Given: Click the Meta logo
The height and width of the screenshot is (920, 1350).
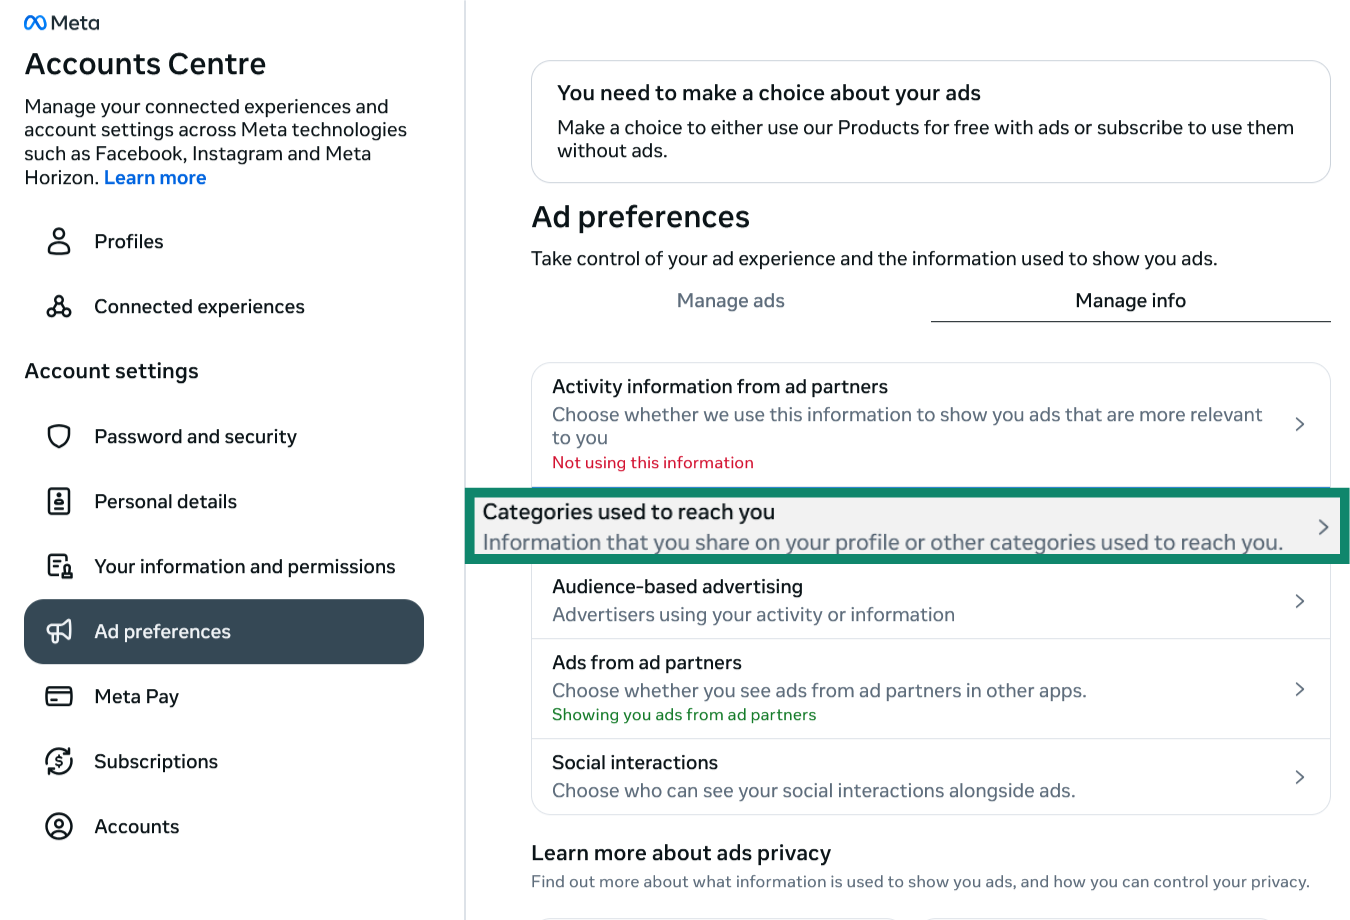Looking at the screenshot, I should pos(61,22).
